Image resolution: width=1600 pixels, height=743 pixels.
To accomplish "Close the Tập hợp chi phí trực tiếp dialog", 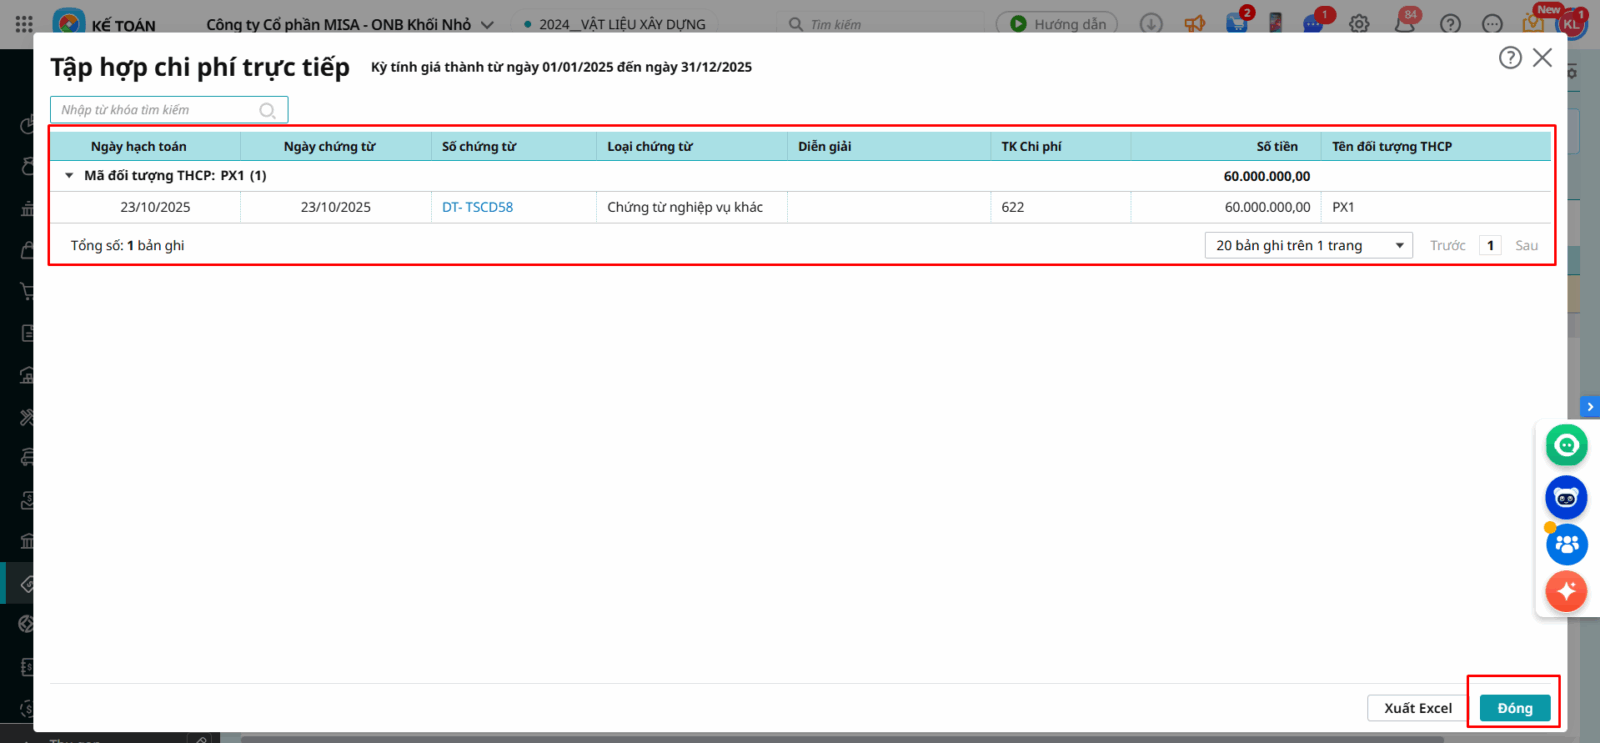I will point(1543,58).
